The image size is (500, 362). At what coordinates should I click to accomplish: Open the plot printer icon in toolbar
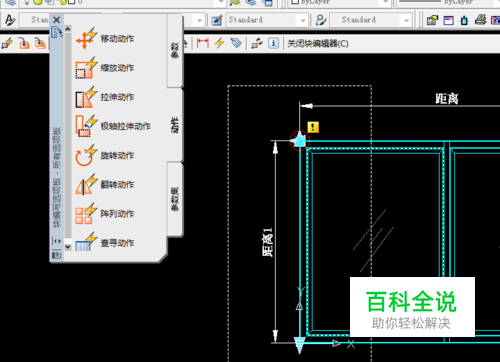[480, 20]
